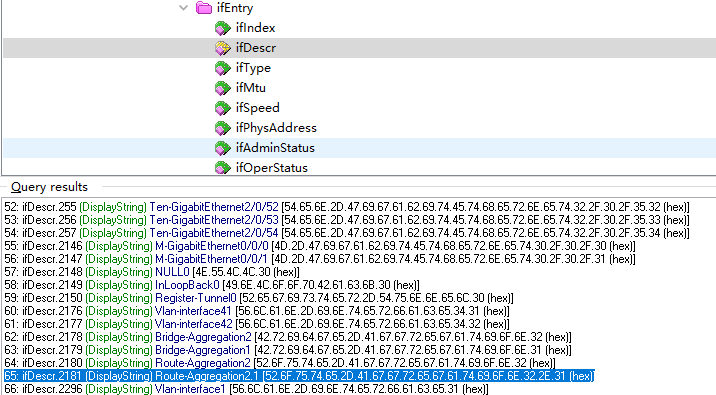The width and height of the screenshot is (716, 395).
Task: Select the ifEntry tree label
Action: coord(235,8)
